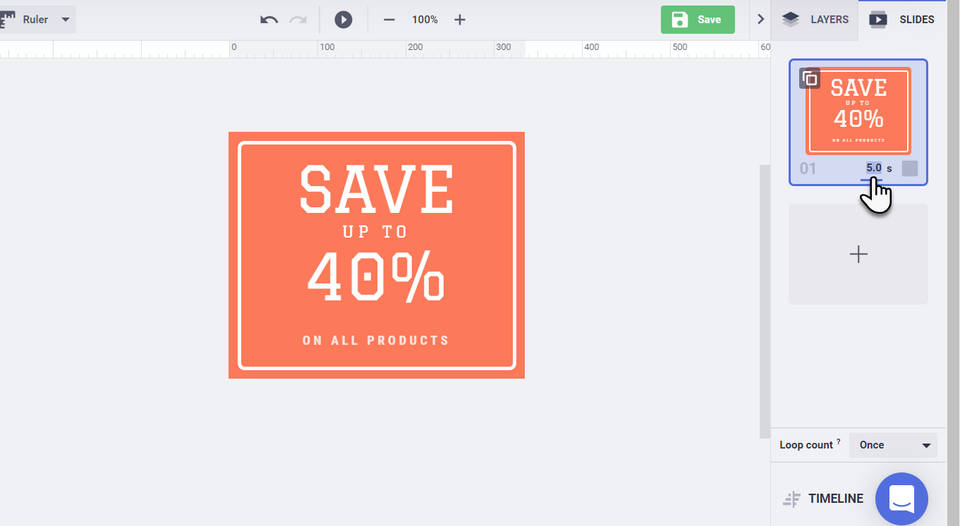Collapse the right panel with the chevron
Viewport: 960px width, 526px height.
pos(760,19)
